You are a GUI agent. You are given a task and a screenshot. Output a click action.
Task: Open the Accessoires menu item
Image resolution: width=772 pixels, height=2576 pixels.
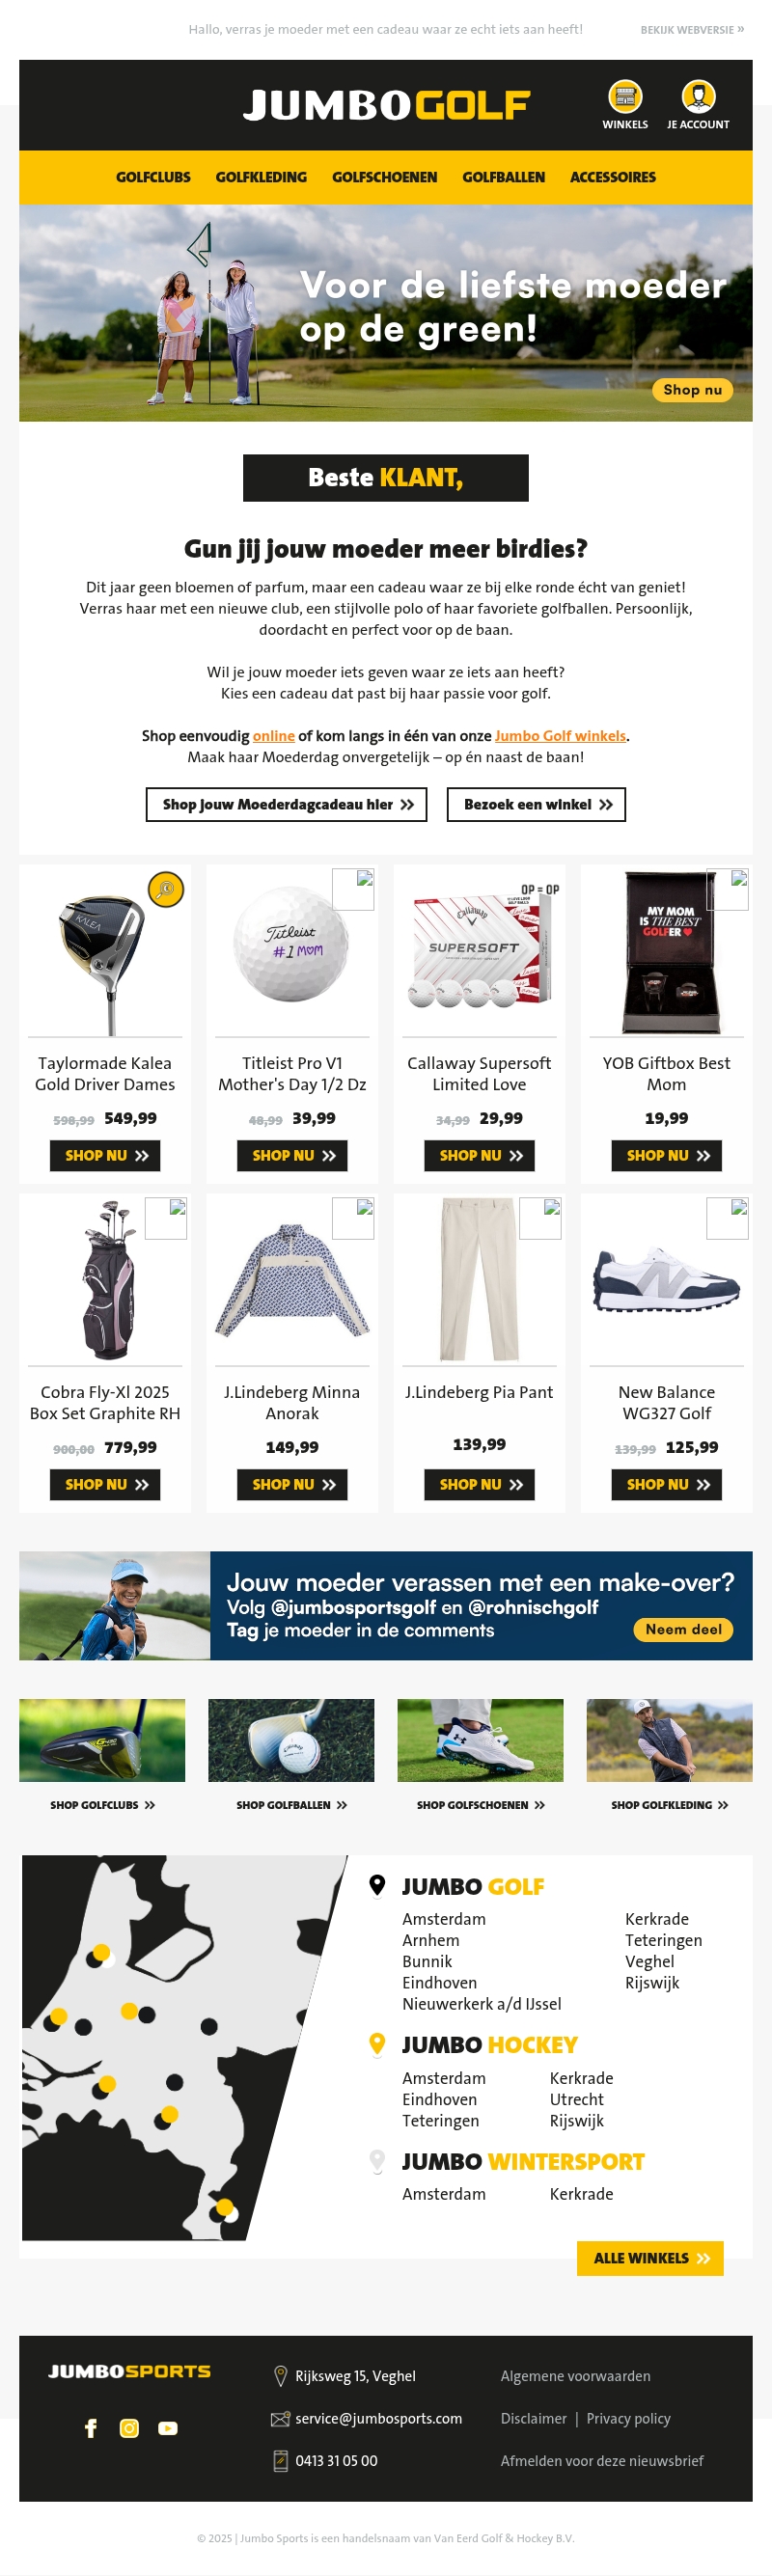tap(613, 177)
